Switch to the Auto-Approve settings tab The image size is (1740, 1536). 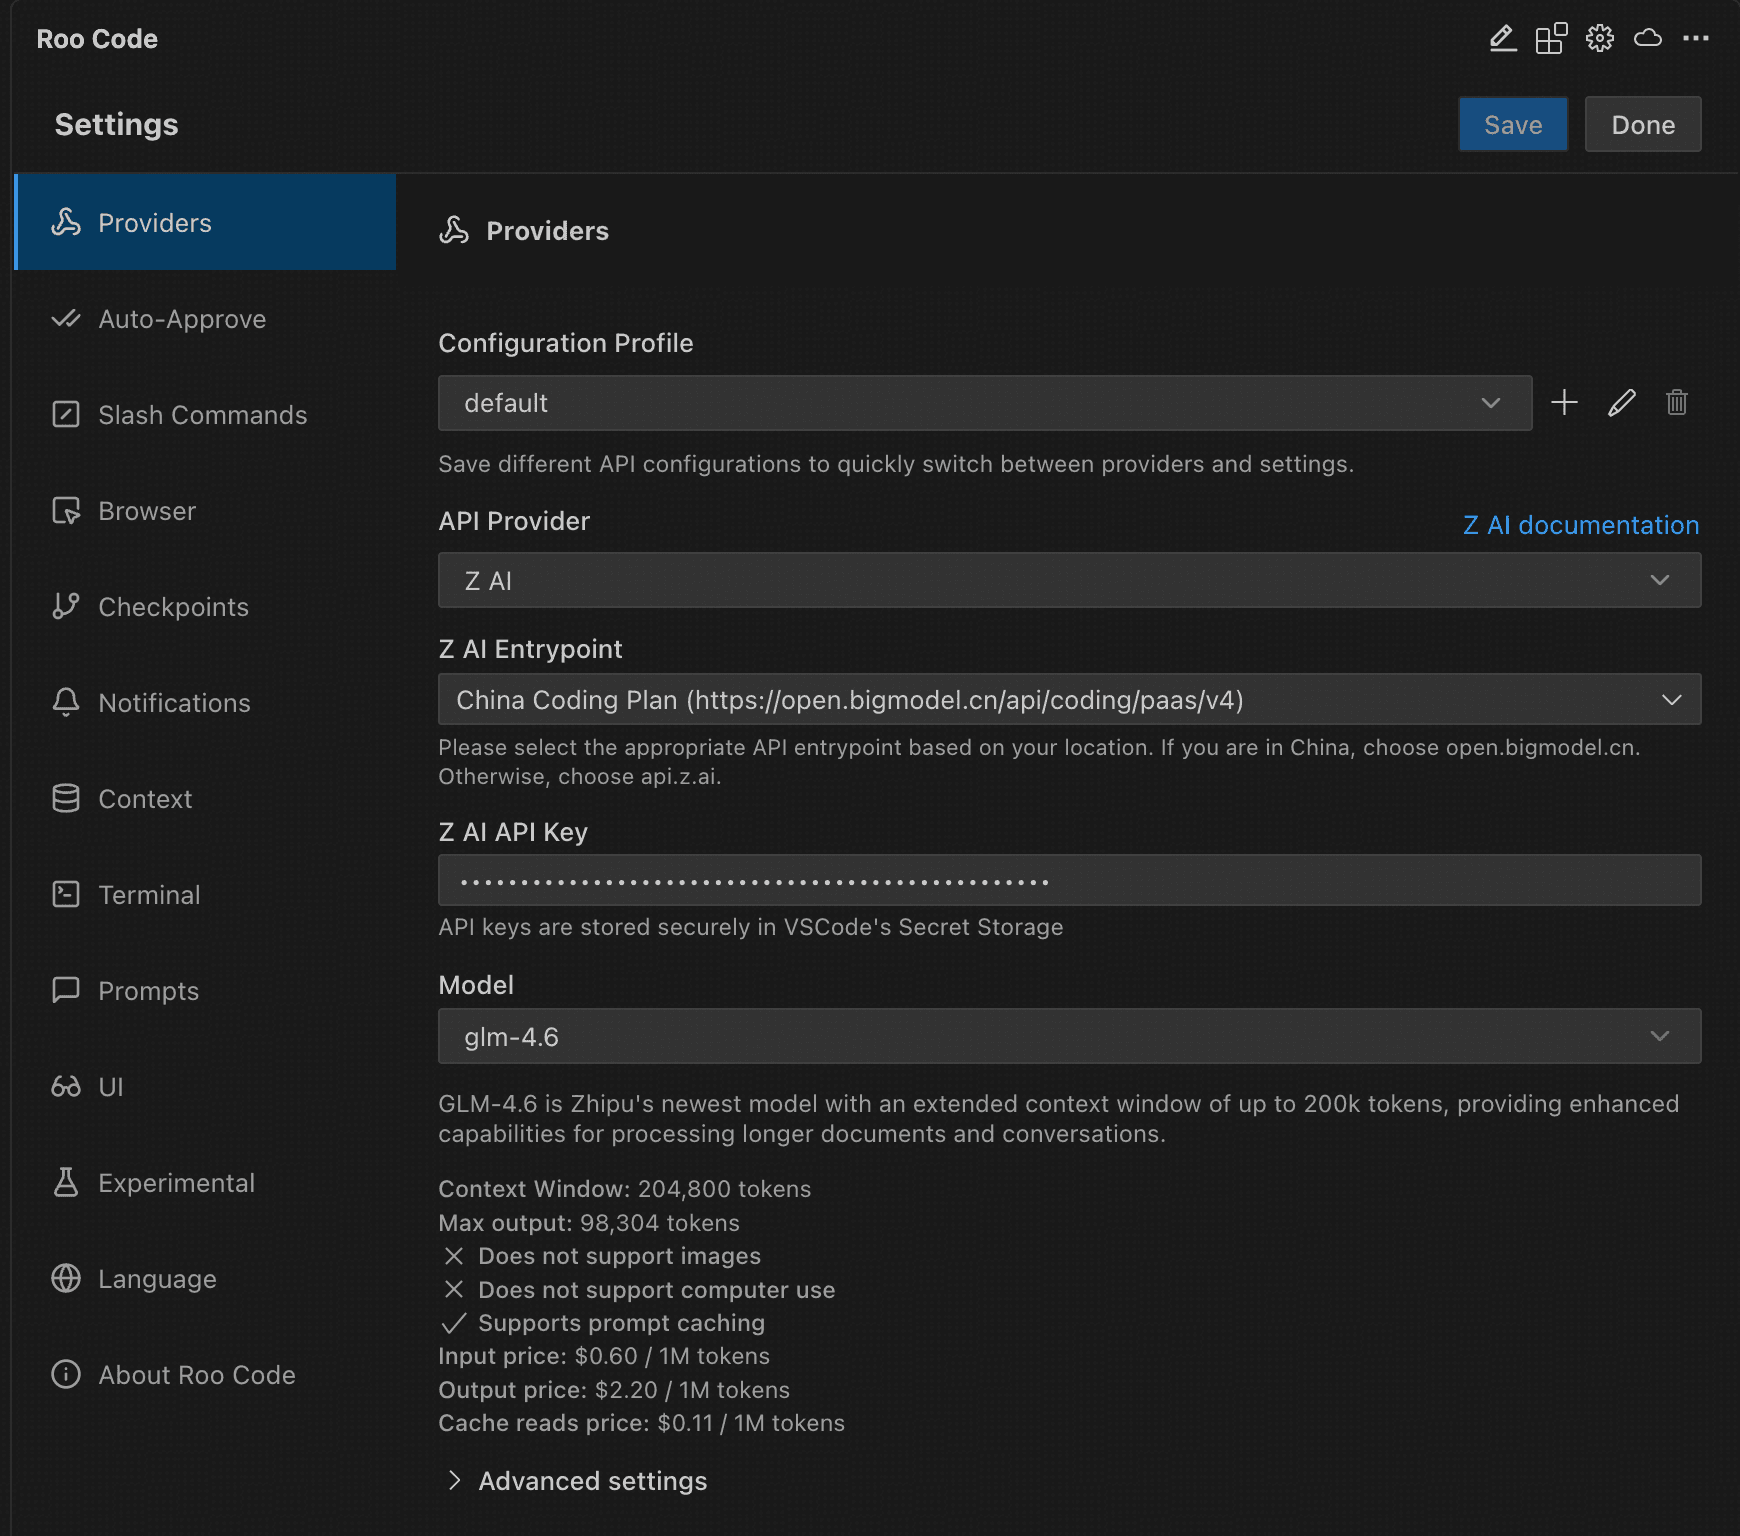[182, 319]
